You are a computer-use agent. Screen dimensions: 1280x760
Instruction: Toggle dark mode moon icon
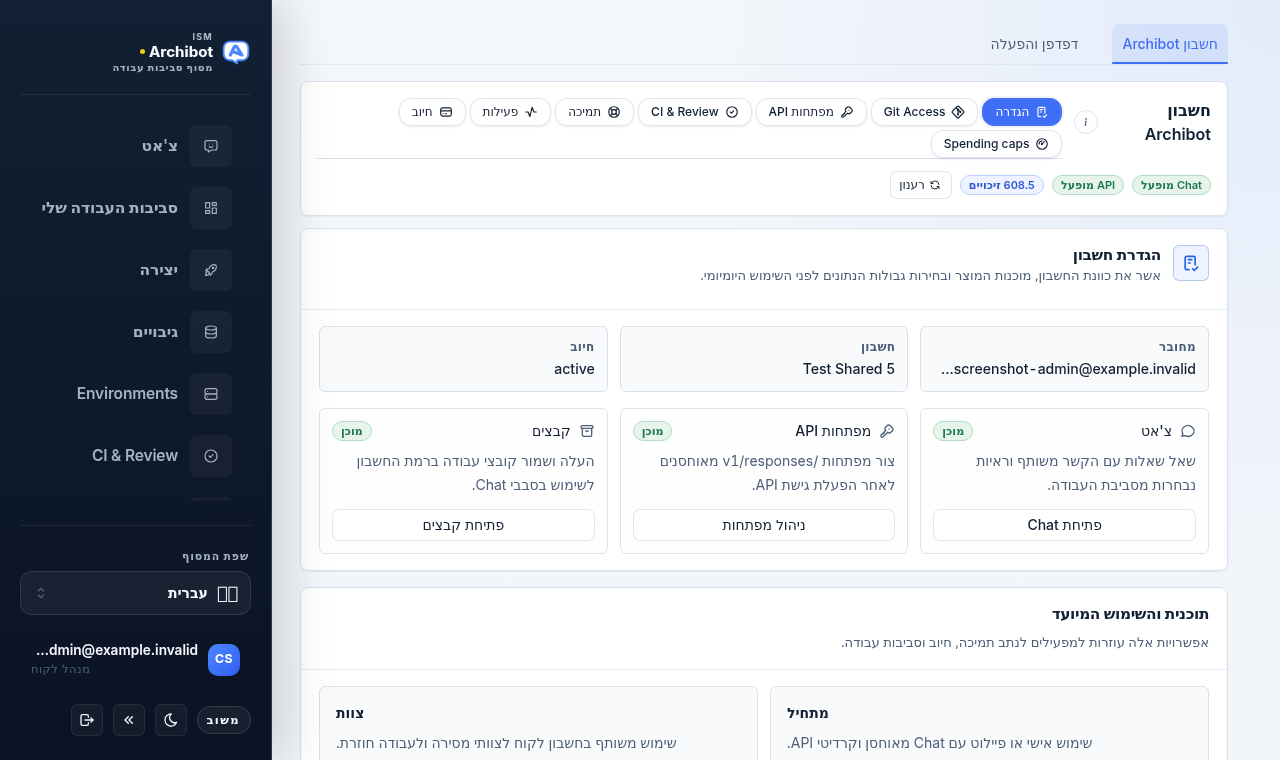pyautogui.click(x=171, y=720)
